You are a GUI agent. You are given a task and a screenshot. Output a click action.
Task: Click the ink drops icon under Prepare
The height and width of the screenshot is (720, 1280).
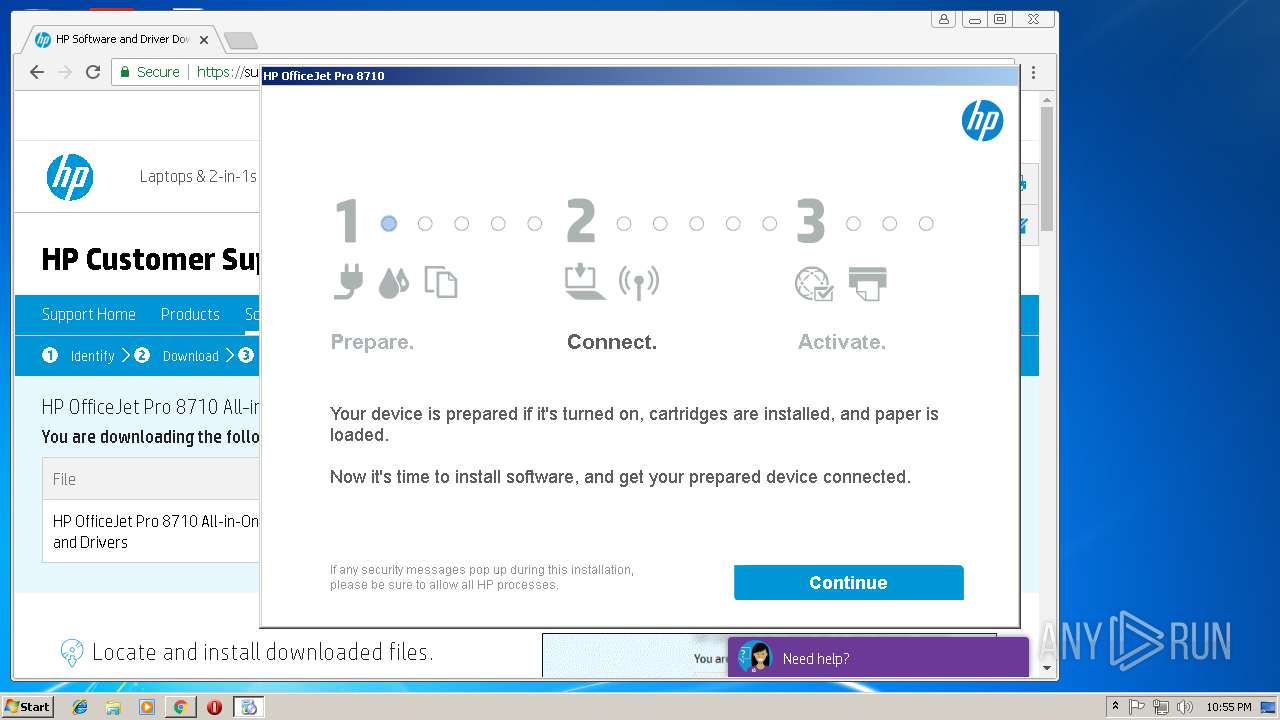coord(393,282)
